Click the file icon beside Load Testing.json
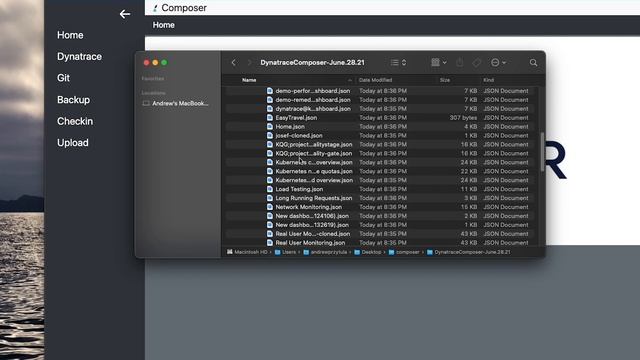The width and height of the screenshot is (640, 360). coord(270,189)
